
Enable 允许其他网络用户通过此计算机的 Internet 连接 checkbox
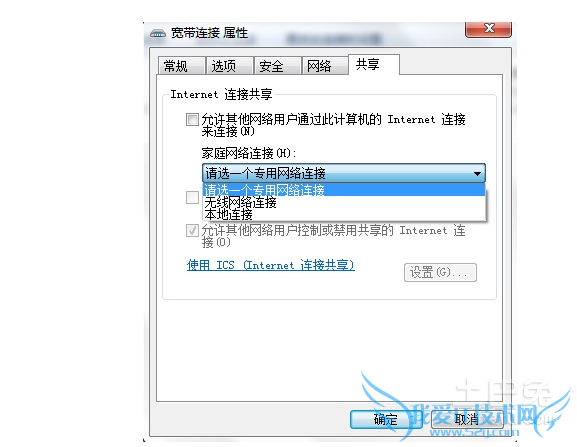point(192,120)
